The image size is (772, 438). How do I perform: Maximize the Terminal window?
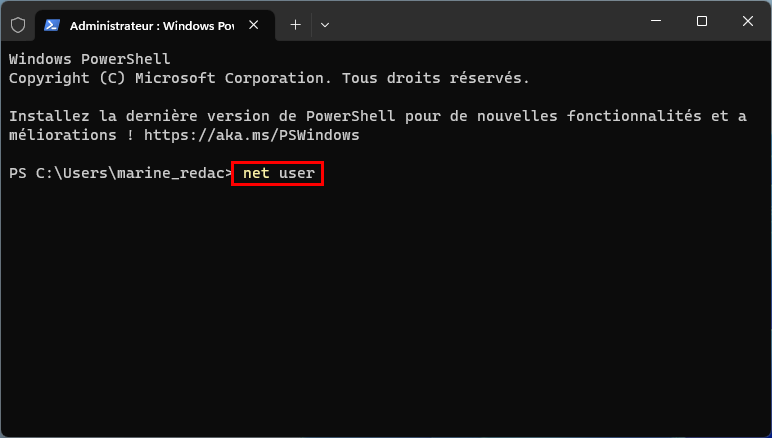click(x=702, y=21)
